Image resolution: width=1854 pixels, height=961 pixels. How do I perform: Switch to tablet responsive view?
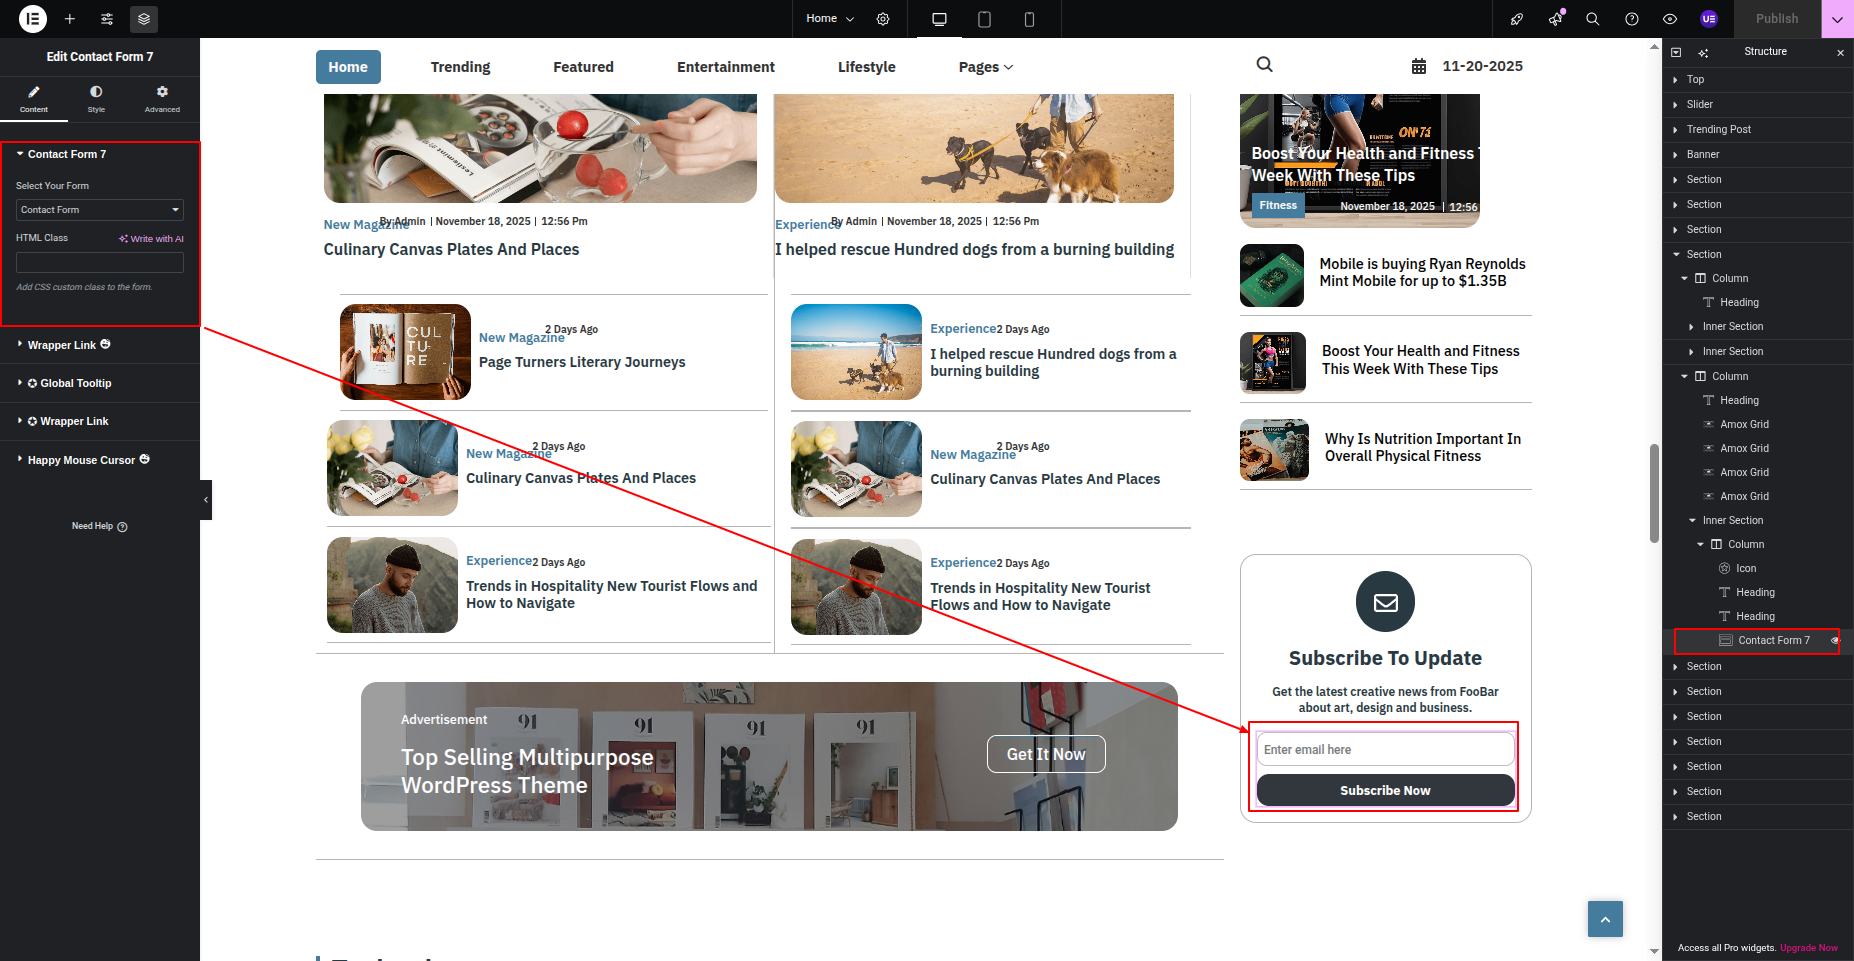984,19
